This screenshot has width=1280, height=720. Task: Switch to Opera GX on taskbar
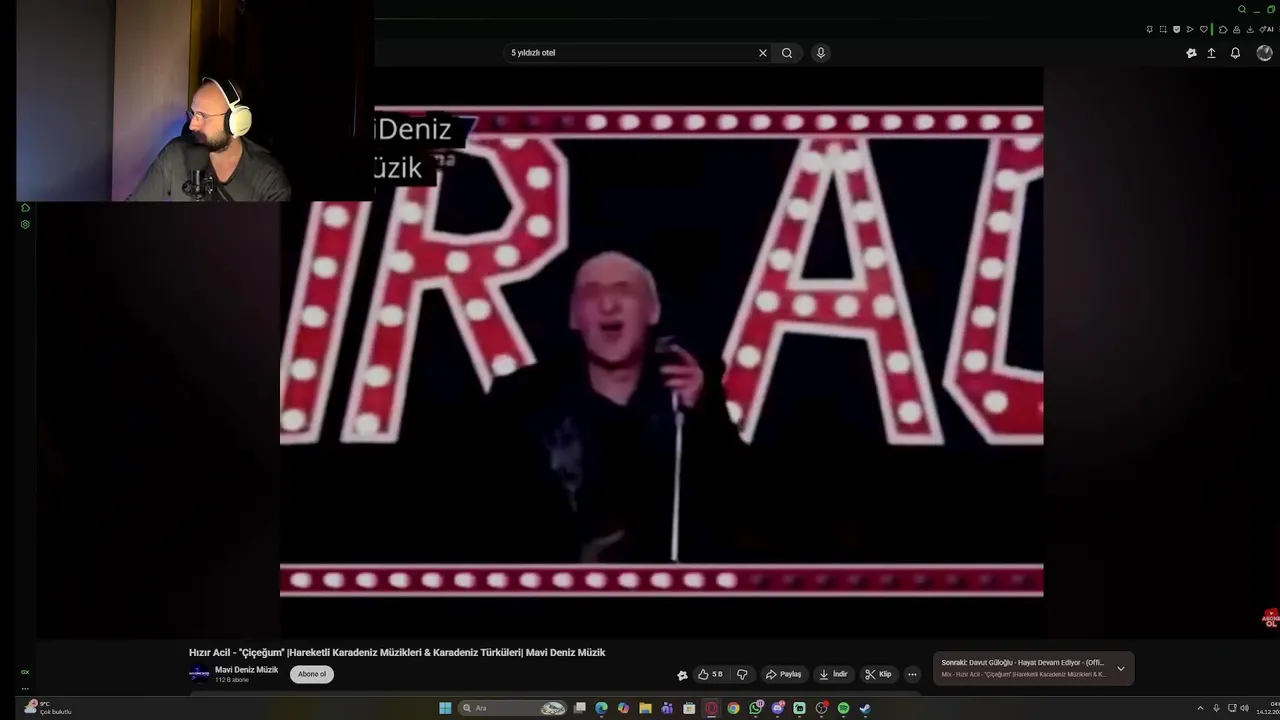711,708
